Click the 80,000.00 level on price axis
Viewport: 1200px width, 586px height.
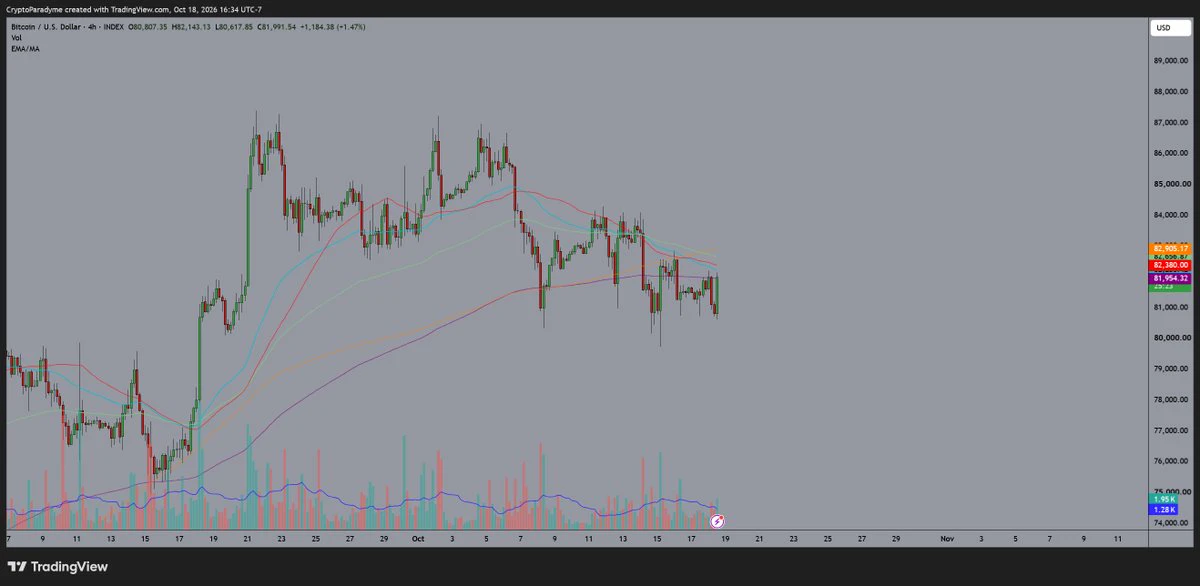pos(1170,338)
